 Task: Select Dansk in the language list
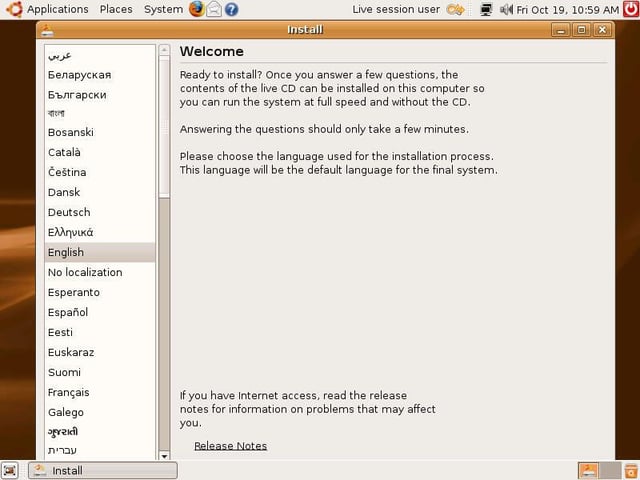point(100,192)
